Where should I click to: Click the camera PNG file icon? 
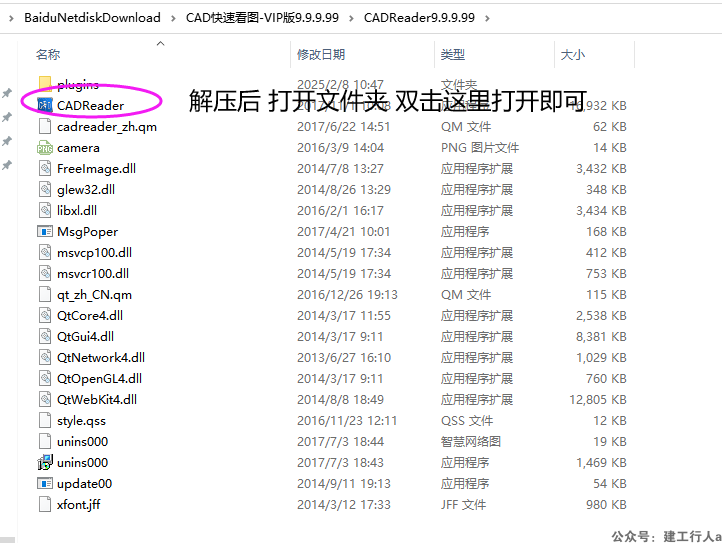(45, 147)
